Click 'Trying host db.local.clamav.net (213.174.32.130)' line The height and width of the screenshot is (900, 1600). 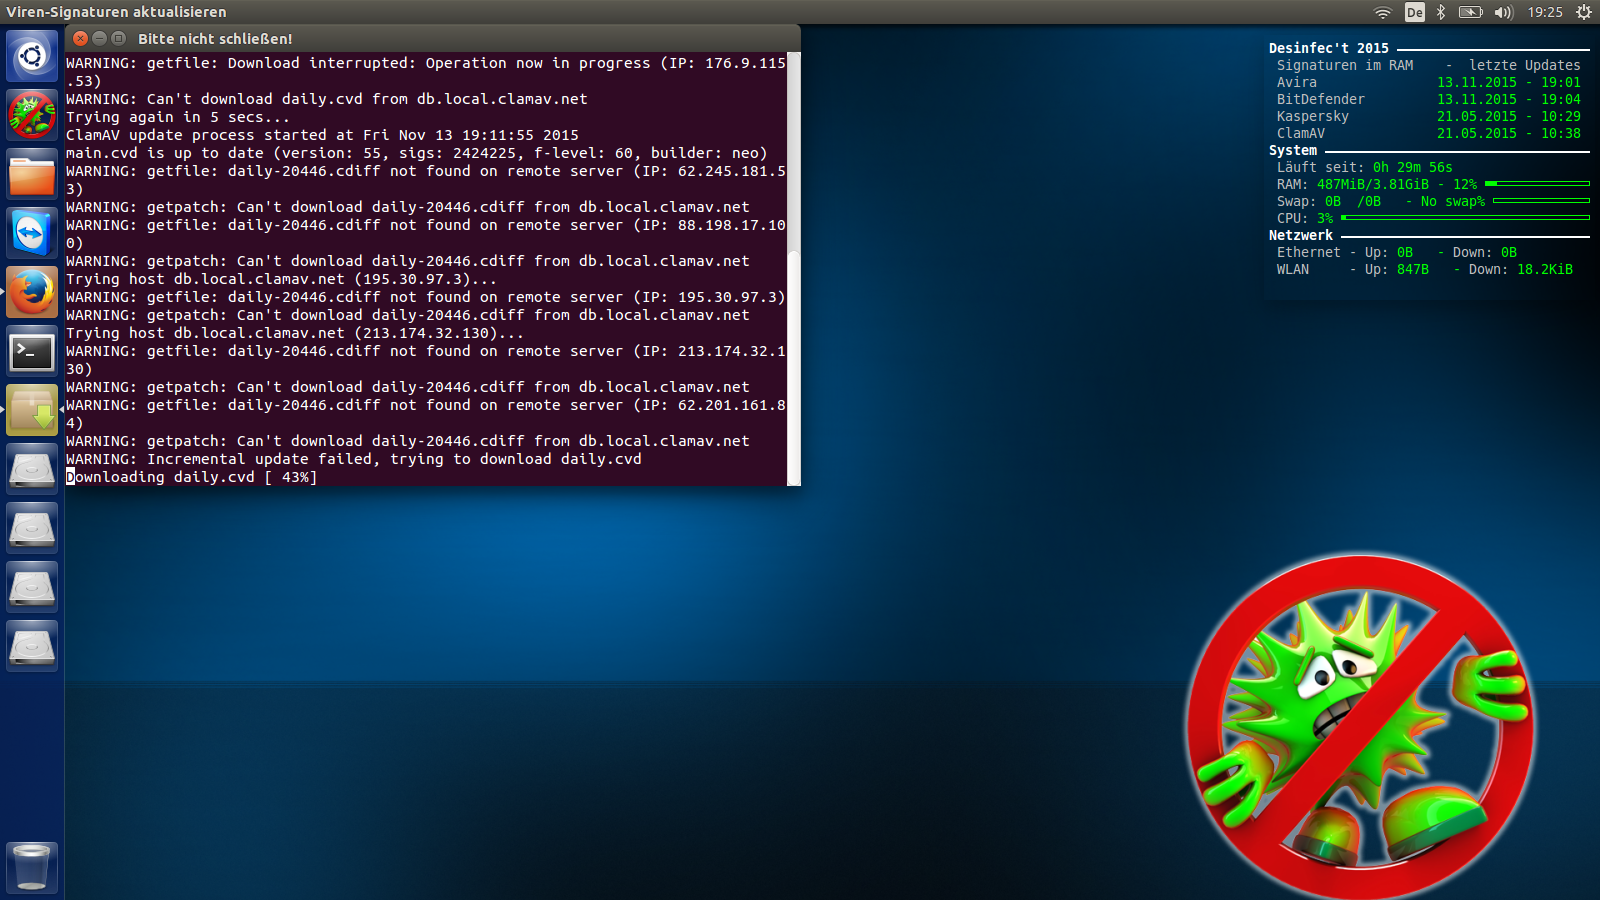pos(295,333)
